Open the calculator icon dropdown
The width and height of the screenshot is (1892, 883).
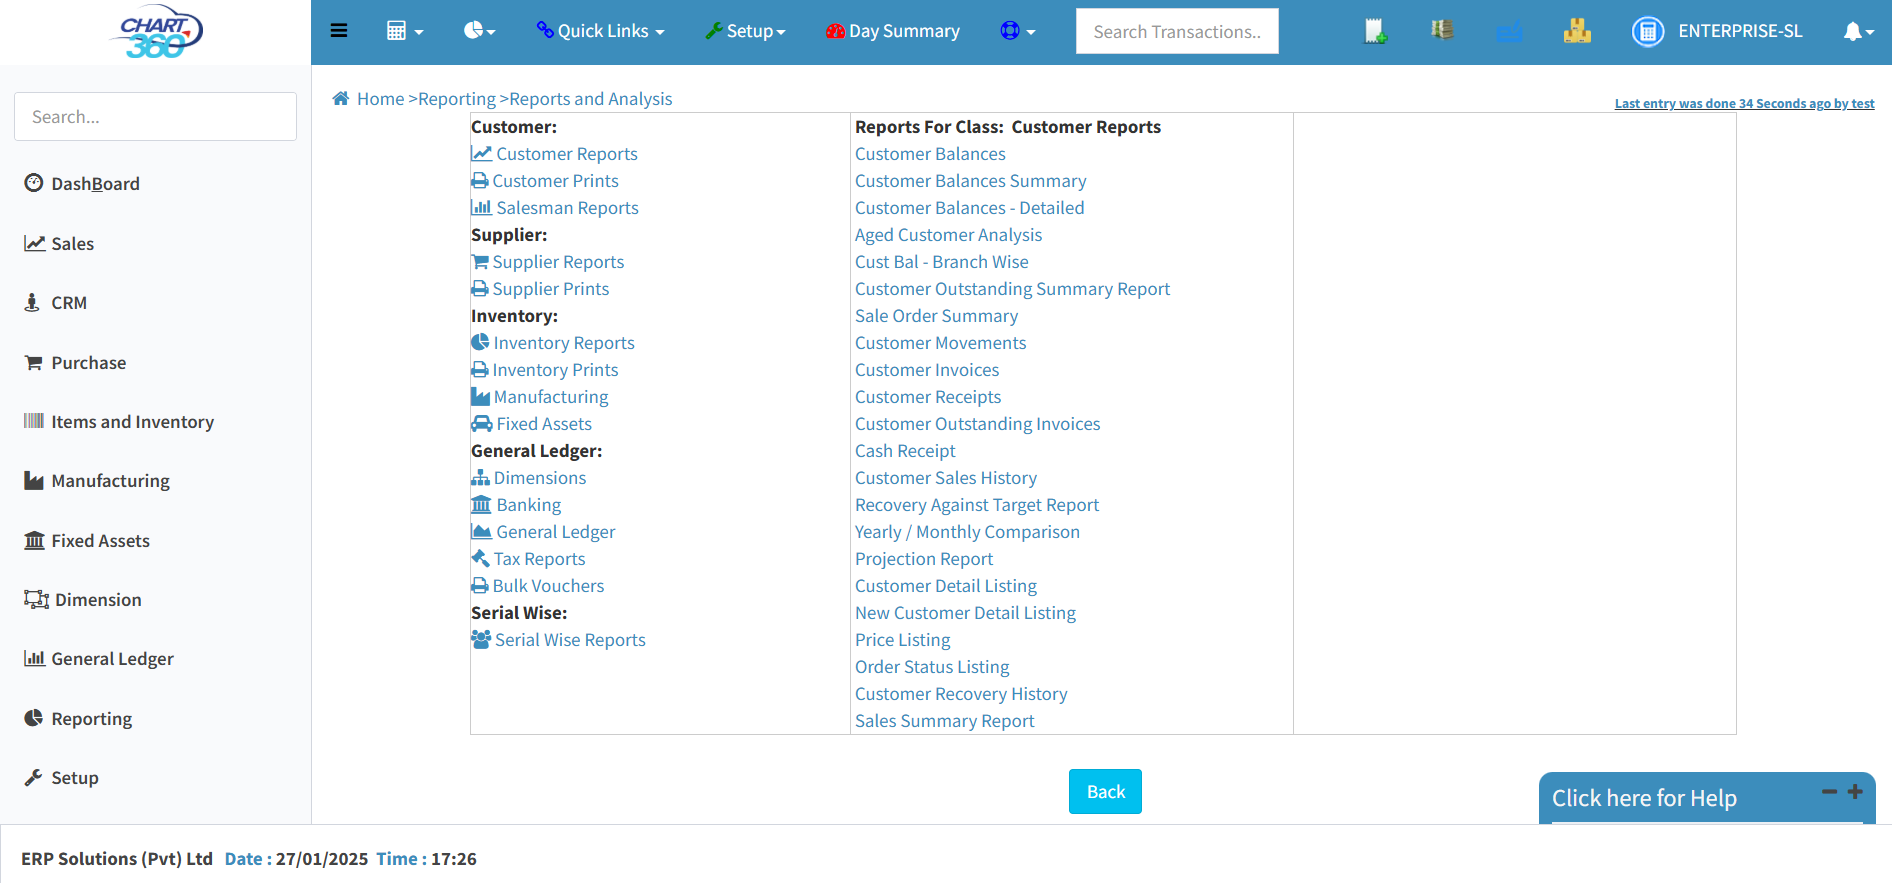pyautogui.click(x=404, y=31)
